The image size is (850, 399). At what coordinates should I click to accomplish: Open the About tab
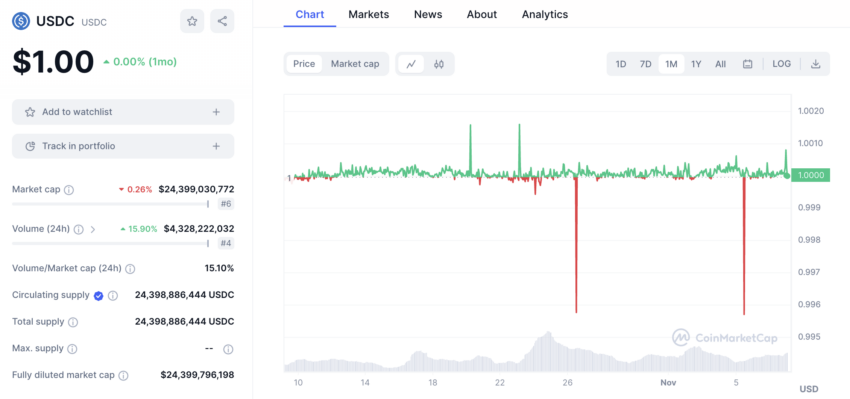482,15
